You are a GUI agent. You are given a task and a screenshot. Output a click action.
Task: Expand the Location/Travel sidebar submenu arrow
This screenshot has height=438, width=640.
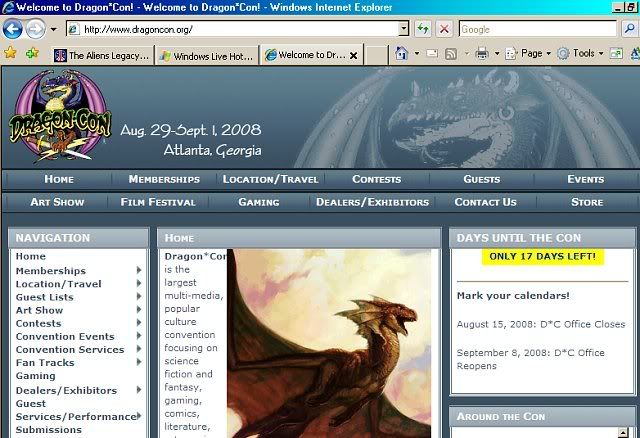tap(139, 283)
